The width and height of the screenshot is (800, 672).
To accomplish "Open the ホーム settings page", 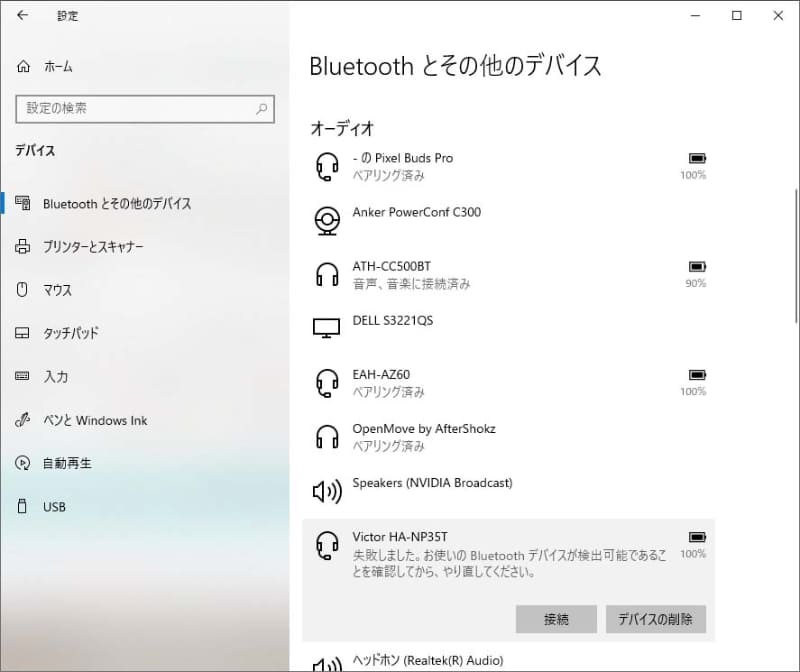I will (58, 66).
